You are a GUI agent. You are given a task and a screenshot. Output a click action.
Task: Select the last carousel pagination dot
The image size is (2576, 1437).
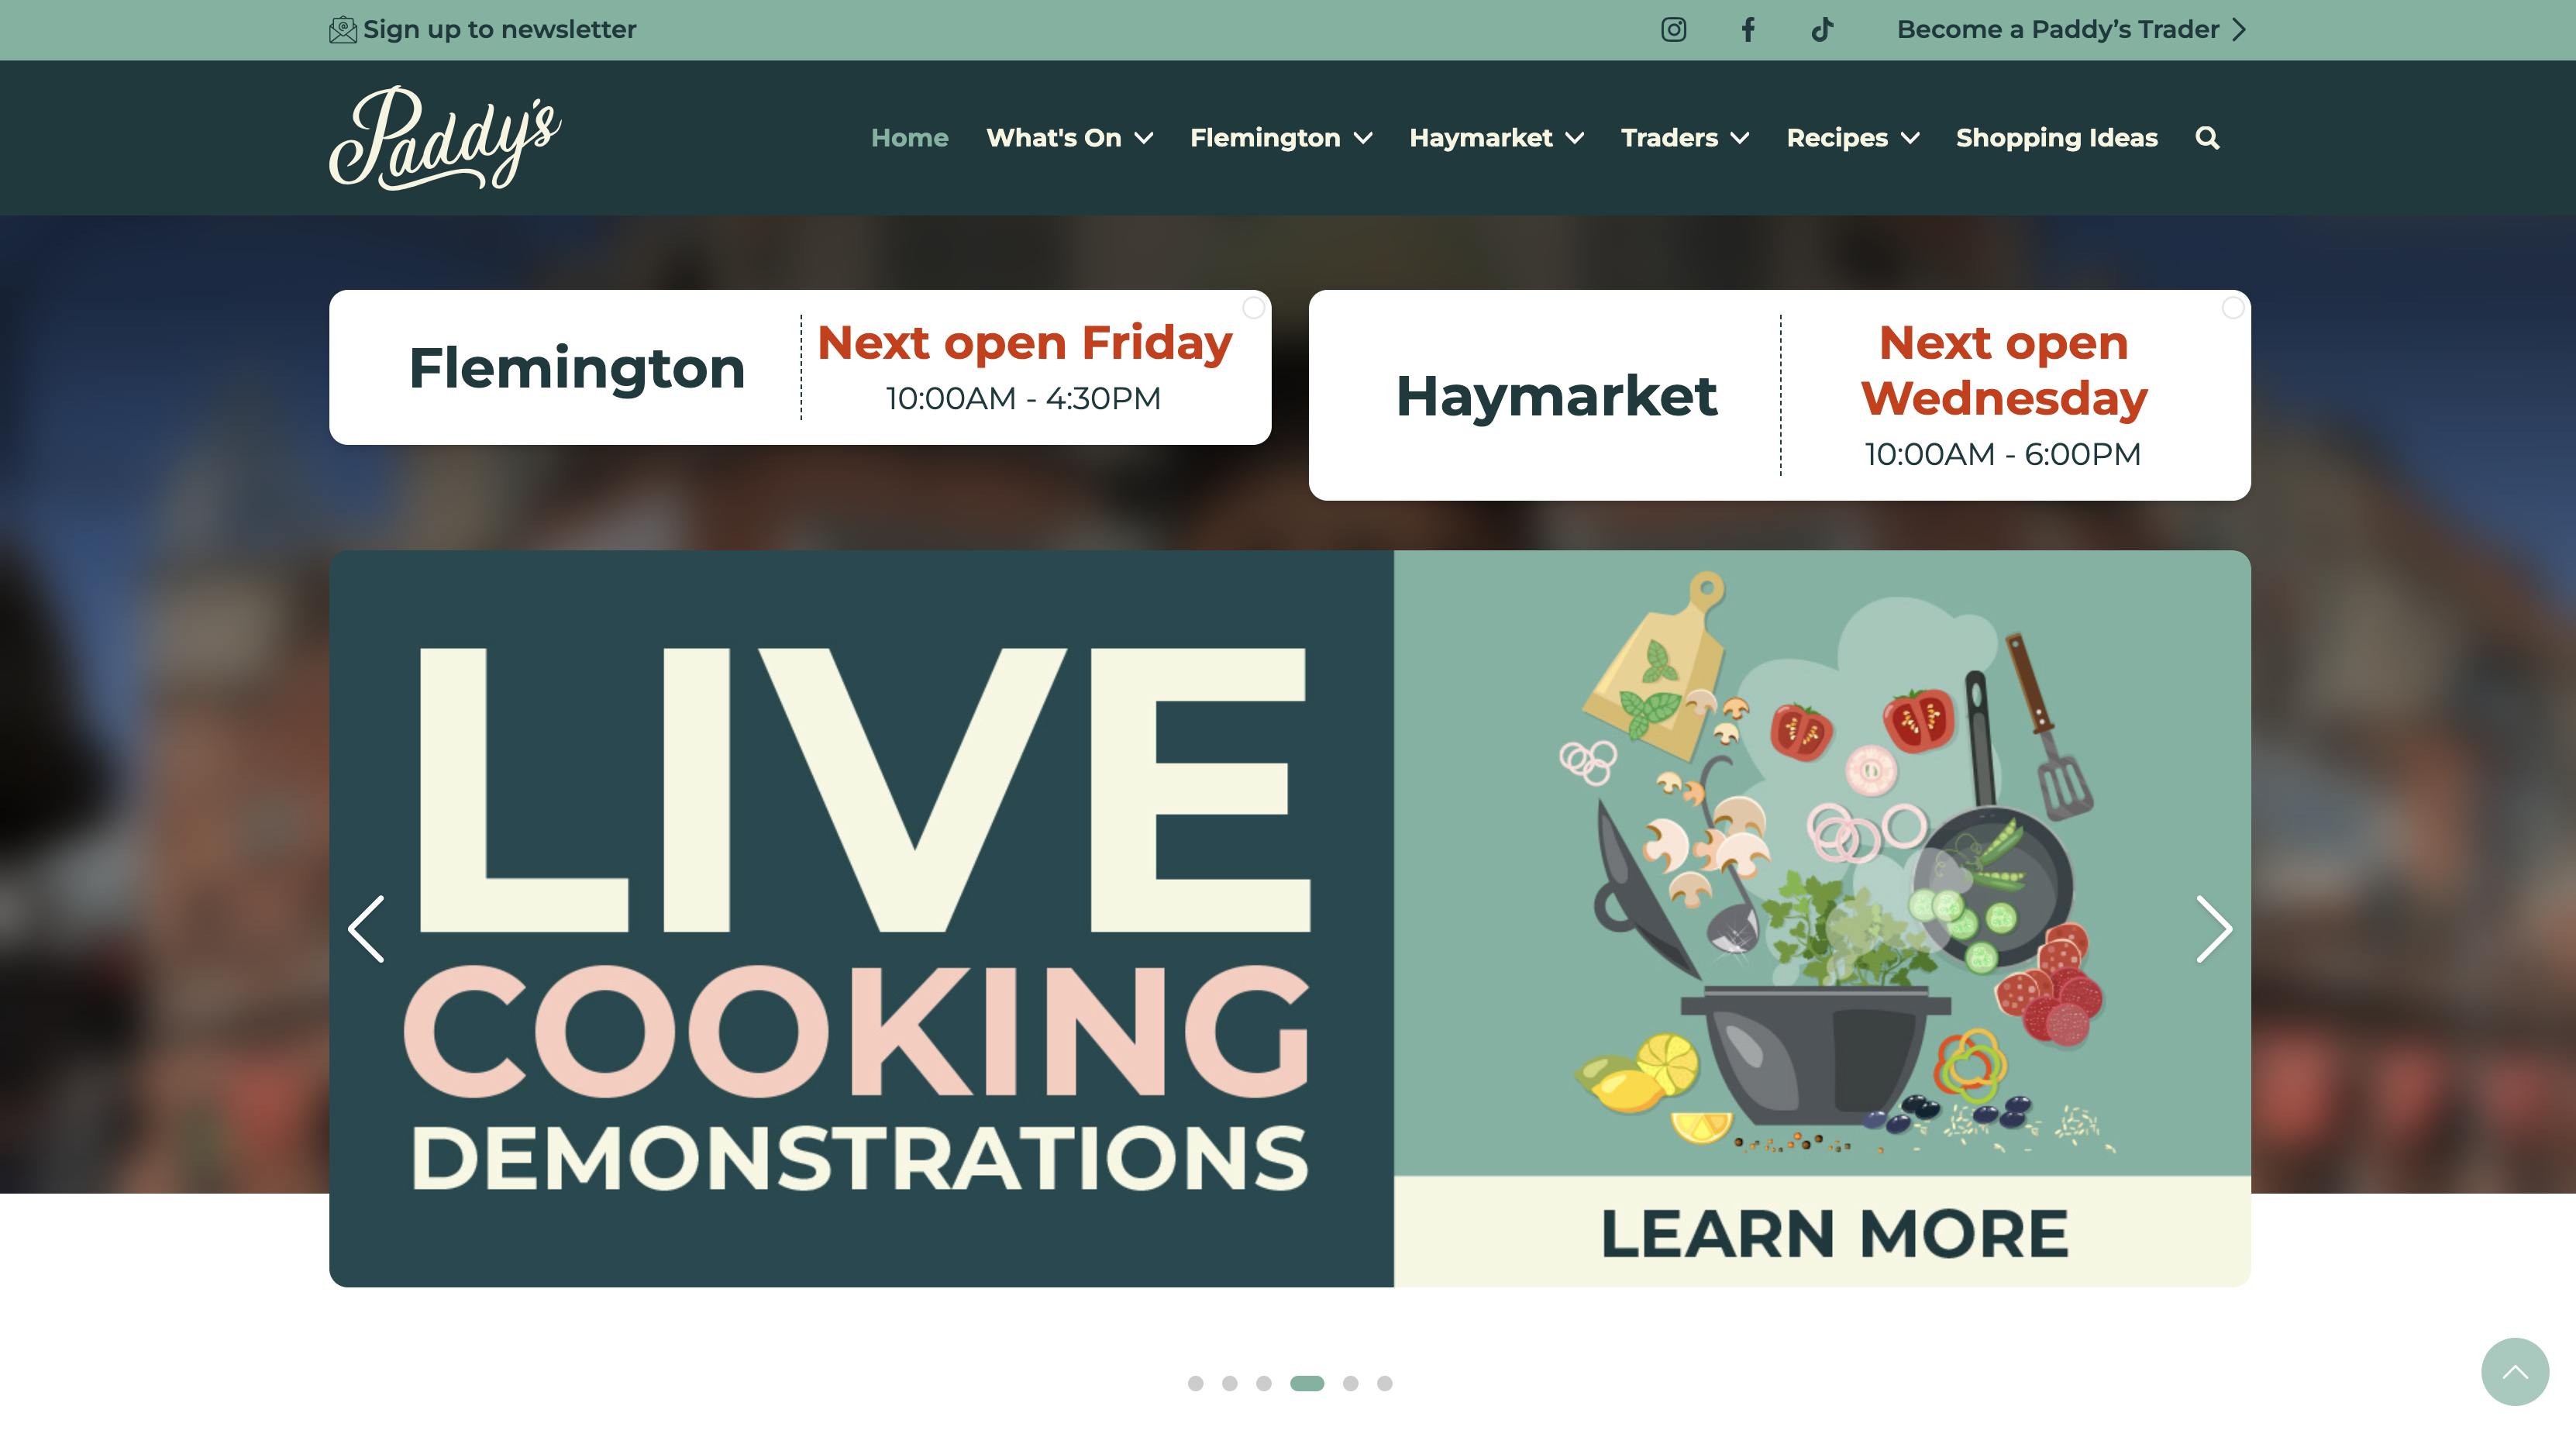(x=1384, y=1383)
